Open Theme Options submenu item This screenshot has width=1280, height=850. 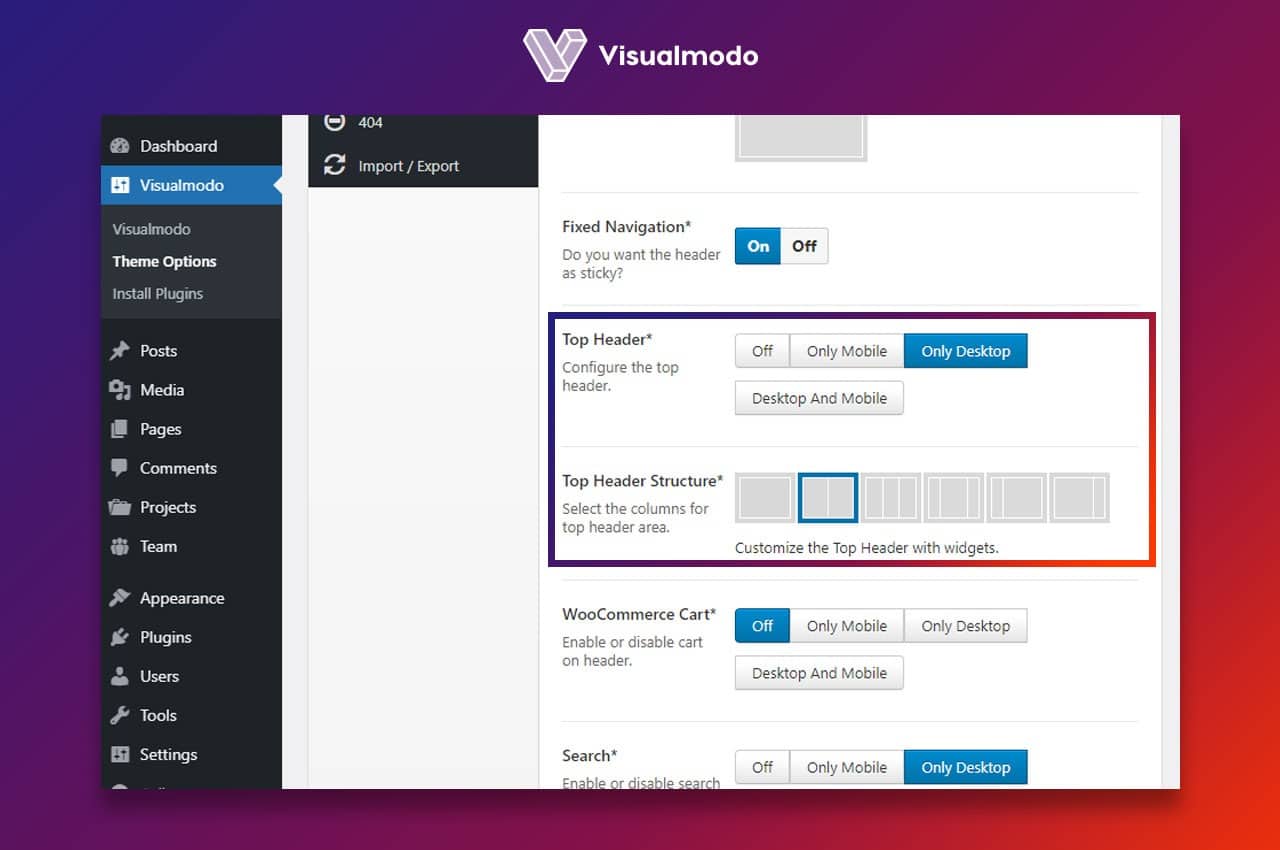click(x=164, y=261)
